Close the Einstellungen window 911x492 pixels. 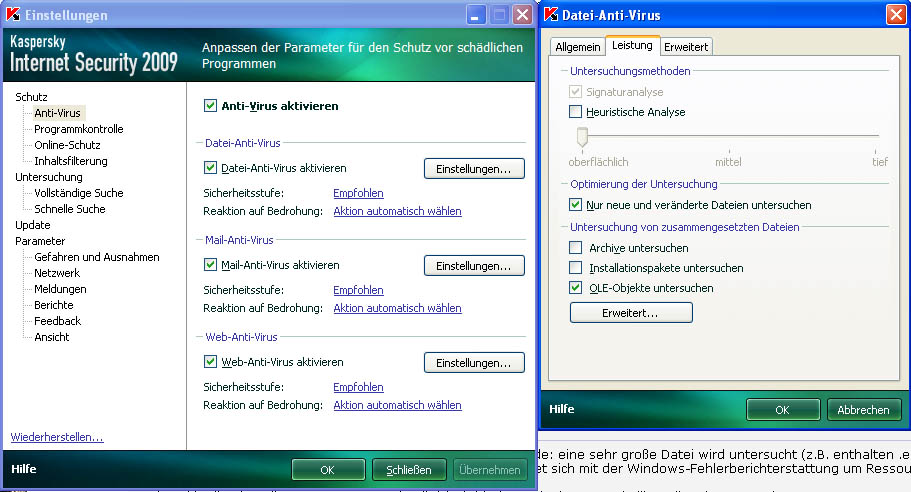tap(523, 15)
